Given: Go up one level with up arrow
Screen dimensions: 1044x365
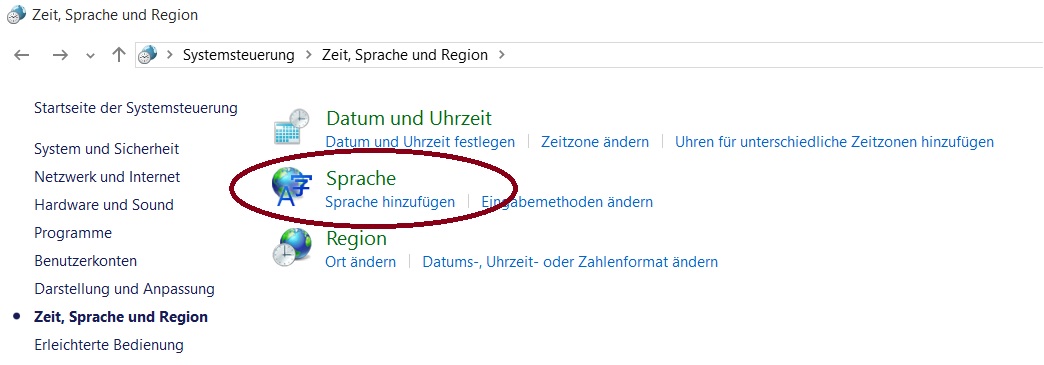Looking at the screenshot, I should click(119, 55).
